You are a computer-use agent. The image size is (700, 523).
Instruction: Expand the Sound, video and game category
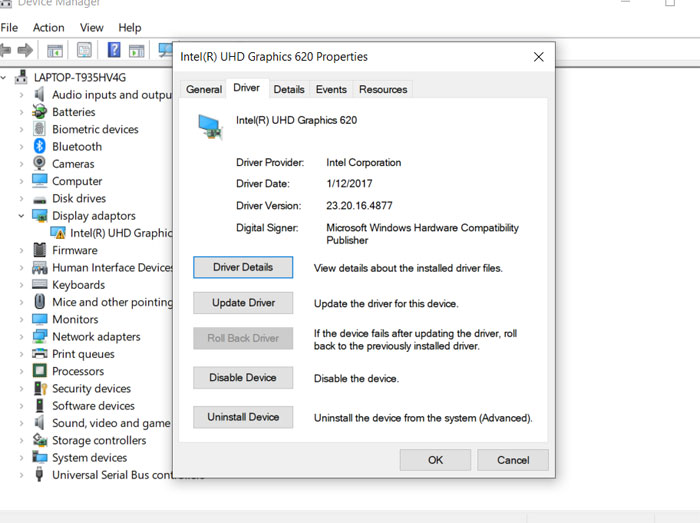(x=21, y=423)
